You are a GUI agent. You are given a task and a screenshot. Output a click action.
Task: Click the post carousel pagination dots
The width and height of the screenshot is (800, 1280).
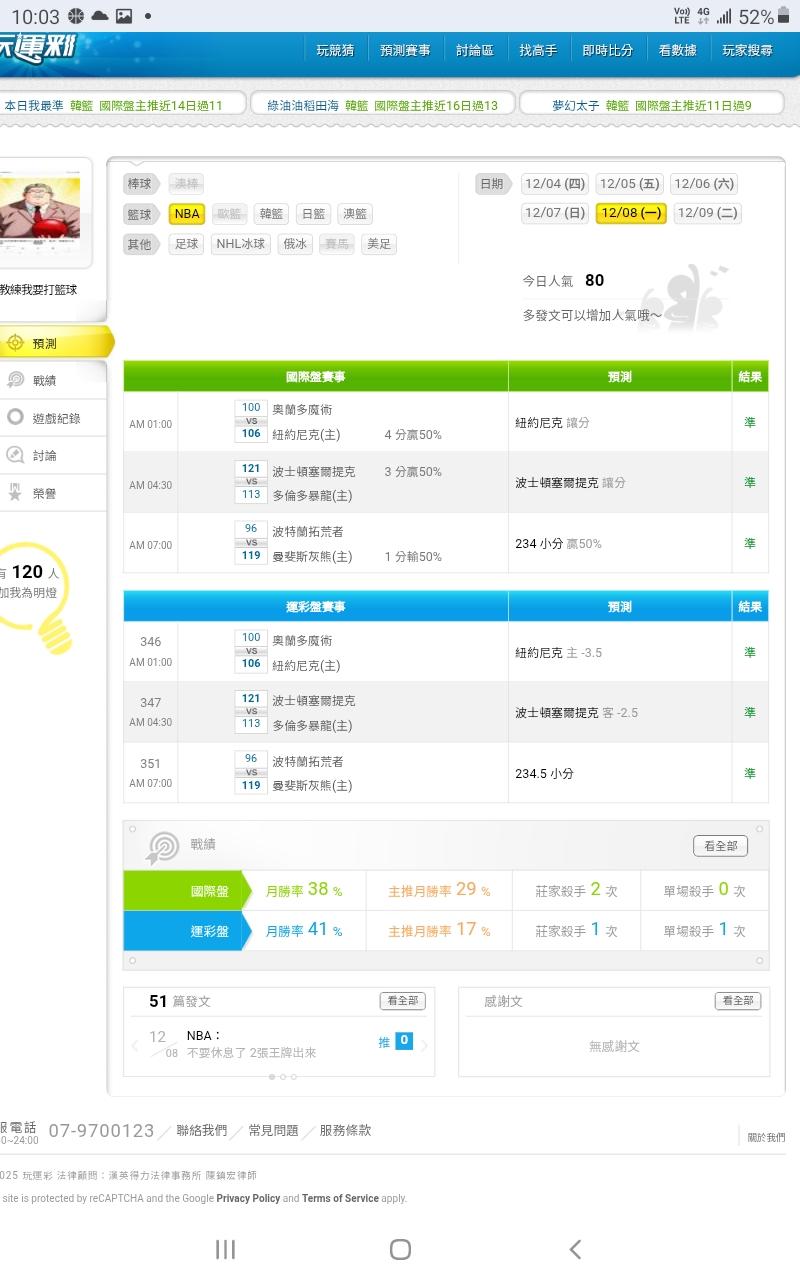click(x=282, y=1077)
